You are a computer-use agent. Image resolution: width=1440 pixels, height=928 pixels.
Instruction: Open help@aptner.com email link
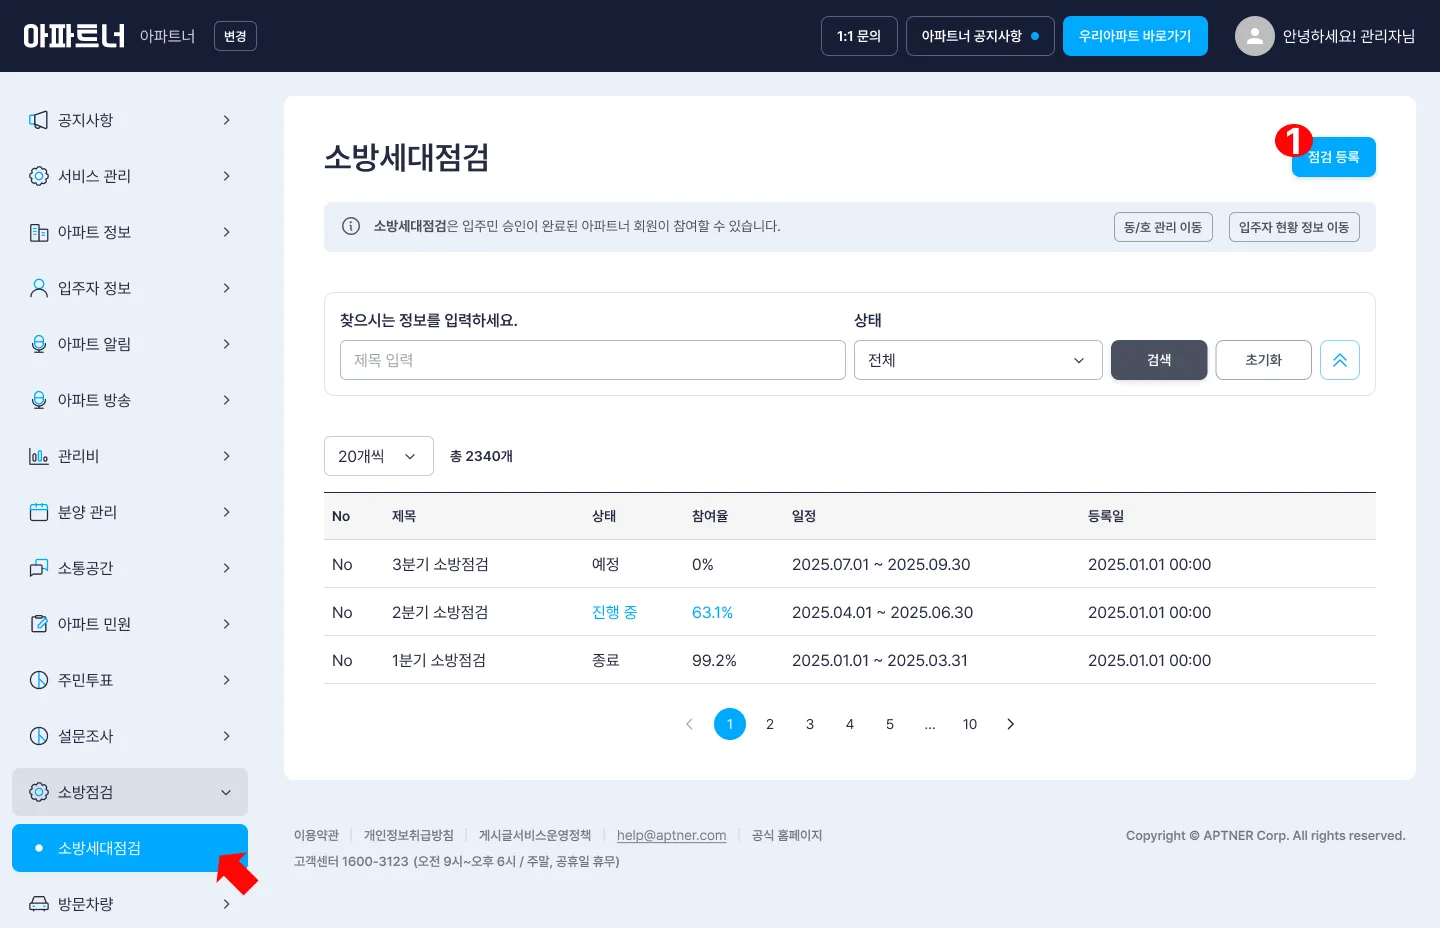pyautogui.click(x=671, y=835)
